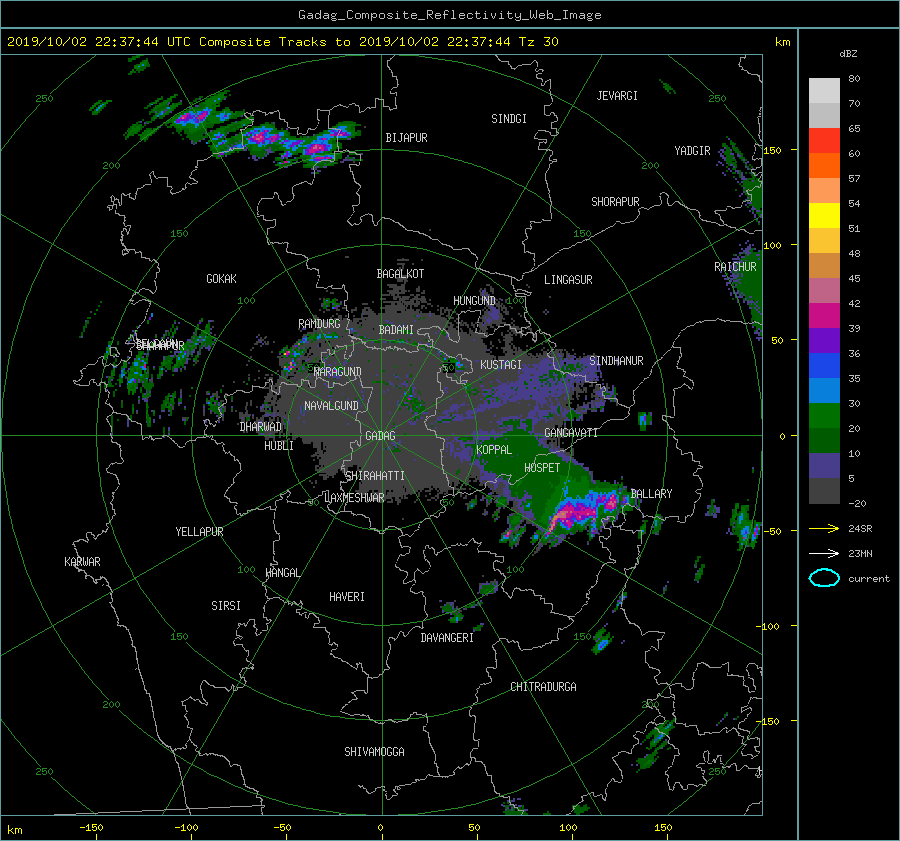
Task: Pick the yellow 51 dBZ color swatch
Action: coord(824,216)
